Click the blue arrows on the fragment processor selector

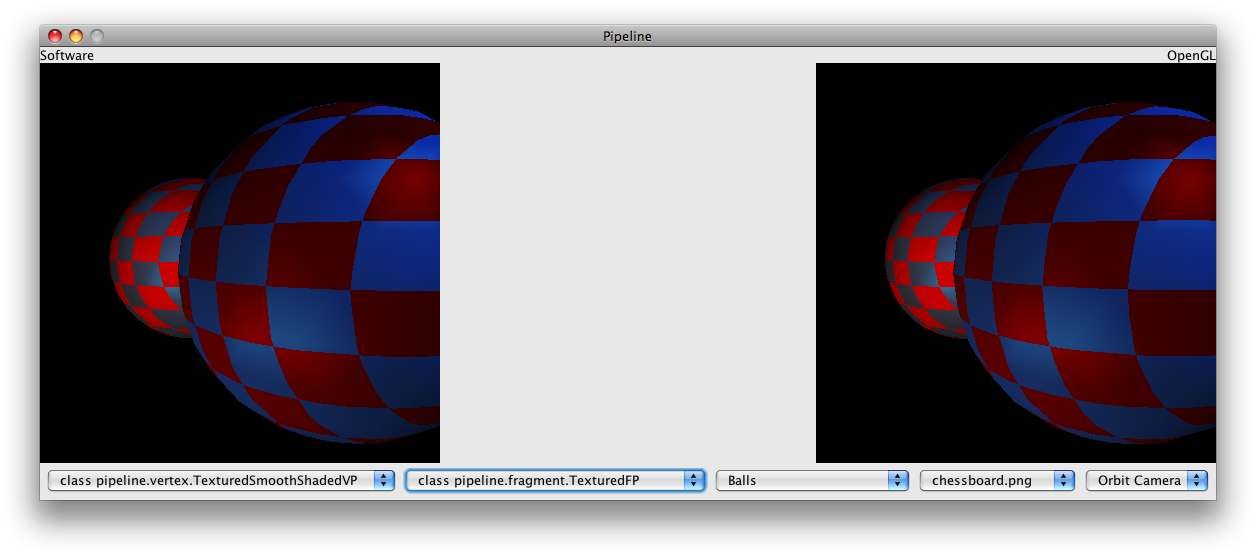tap(694, 481)
